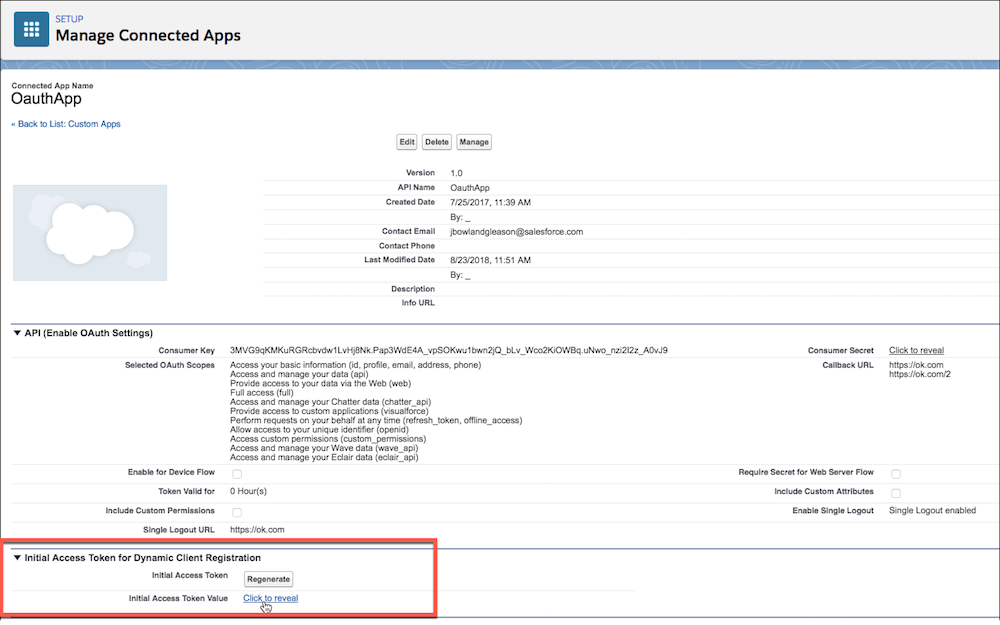Click the Version value 1.0
Screen dimensions: 1000x625
coord(456,173)
